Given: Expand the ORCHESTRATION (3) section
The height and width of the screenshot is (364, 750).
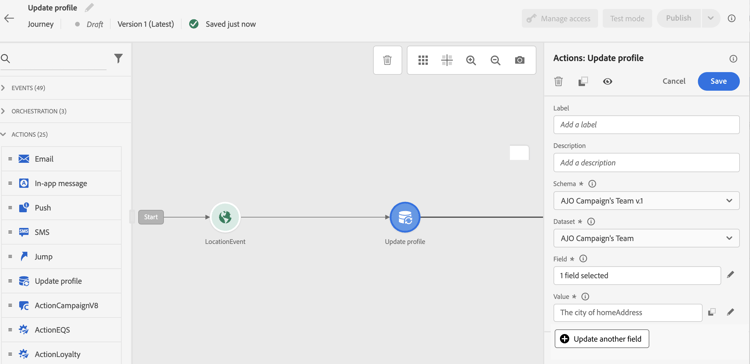Looking at the screenshot, I should pos(65,111).
